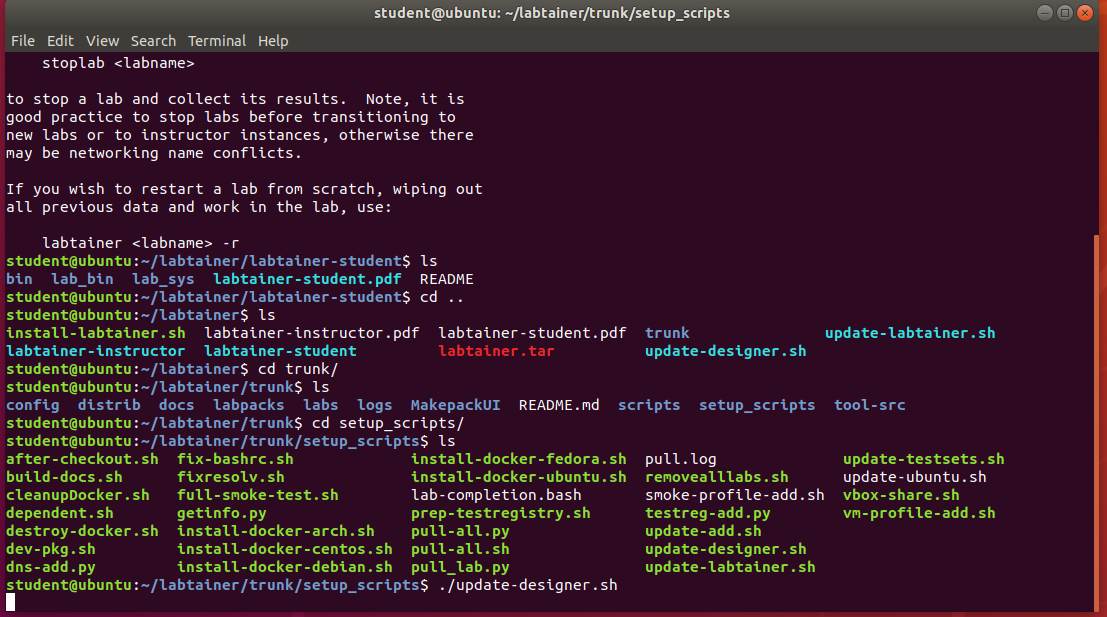Open the Search menu
This screenshot has width=1107, height=617.
[x=153, y=41]
